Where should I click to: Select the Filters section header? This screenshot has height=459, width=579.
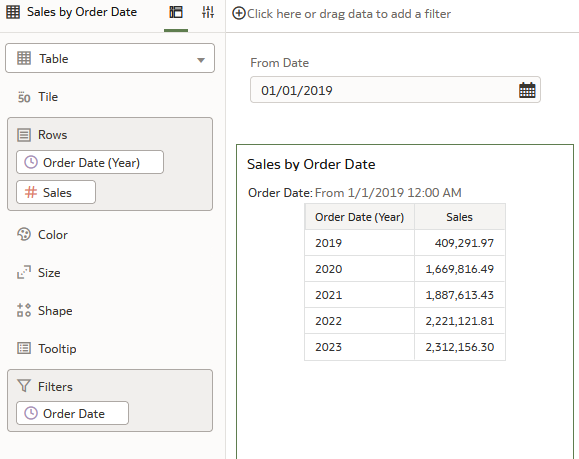55,387
